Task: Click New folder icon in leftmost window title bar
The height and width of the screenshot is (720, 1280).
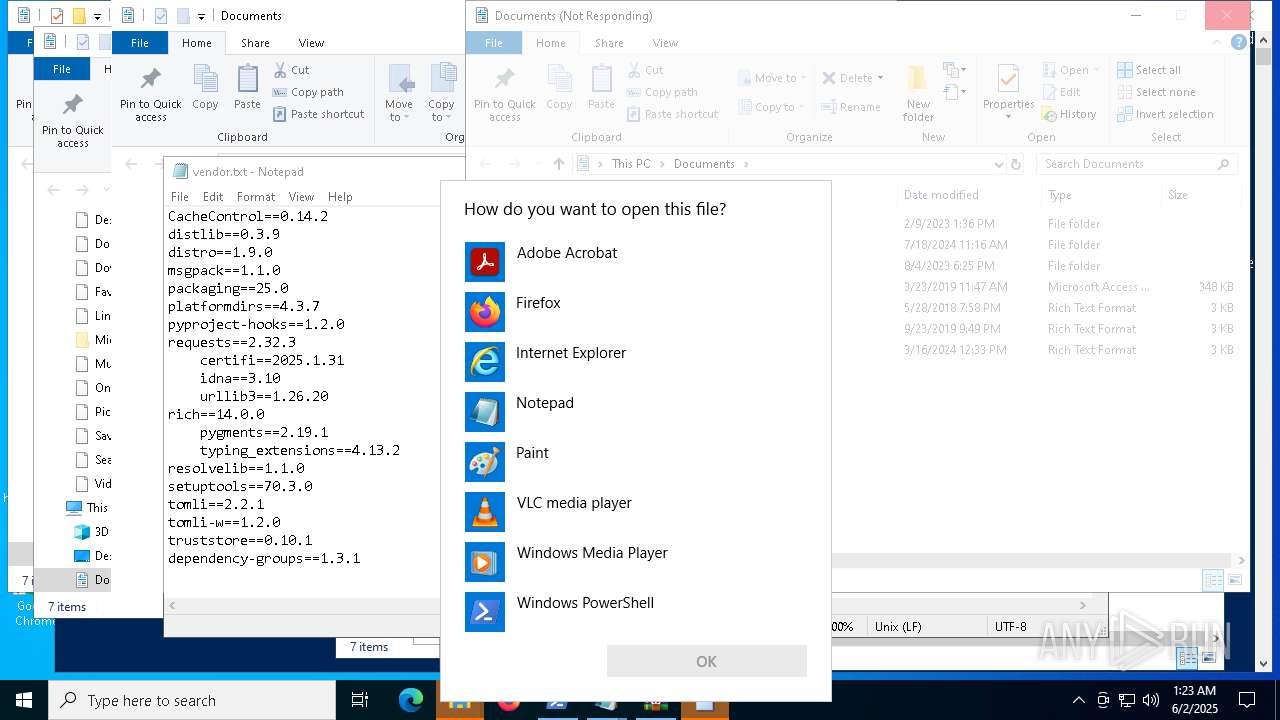Action: (x=79, y=16)
